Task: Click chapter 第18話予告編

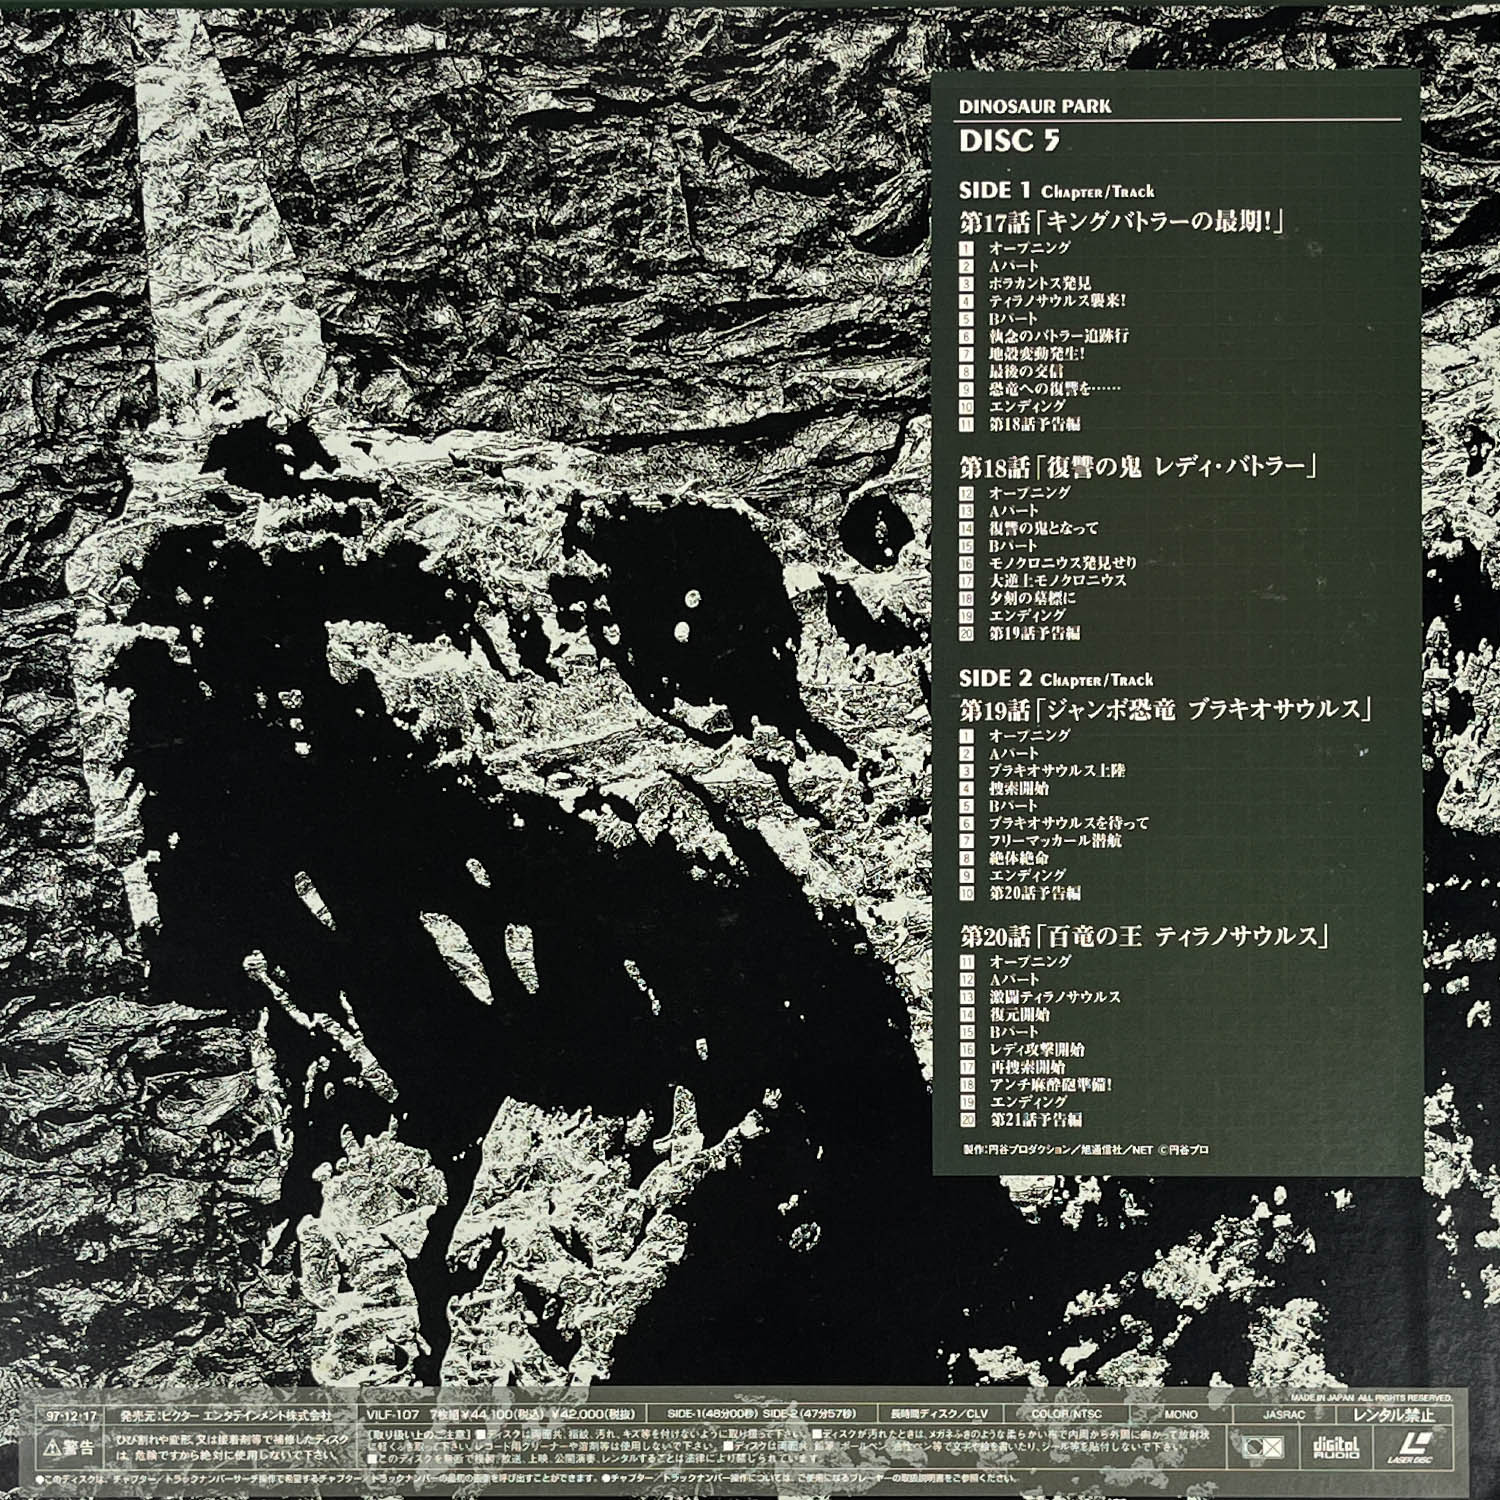Action: (x=1034, y=423)
